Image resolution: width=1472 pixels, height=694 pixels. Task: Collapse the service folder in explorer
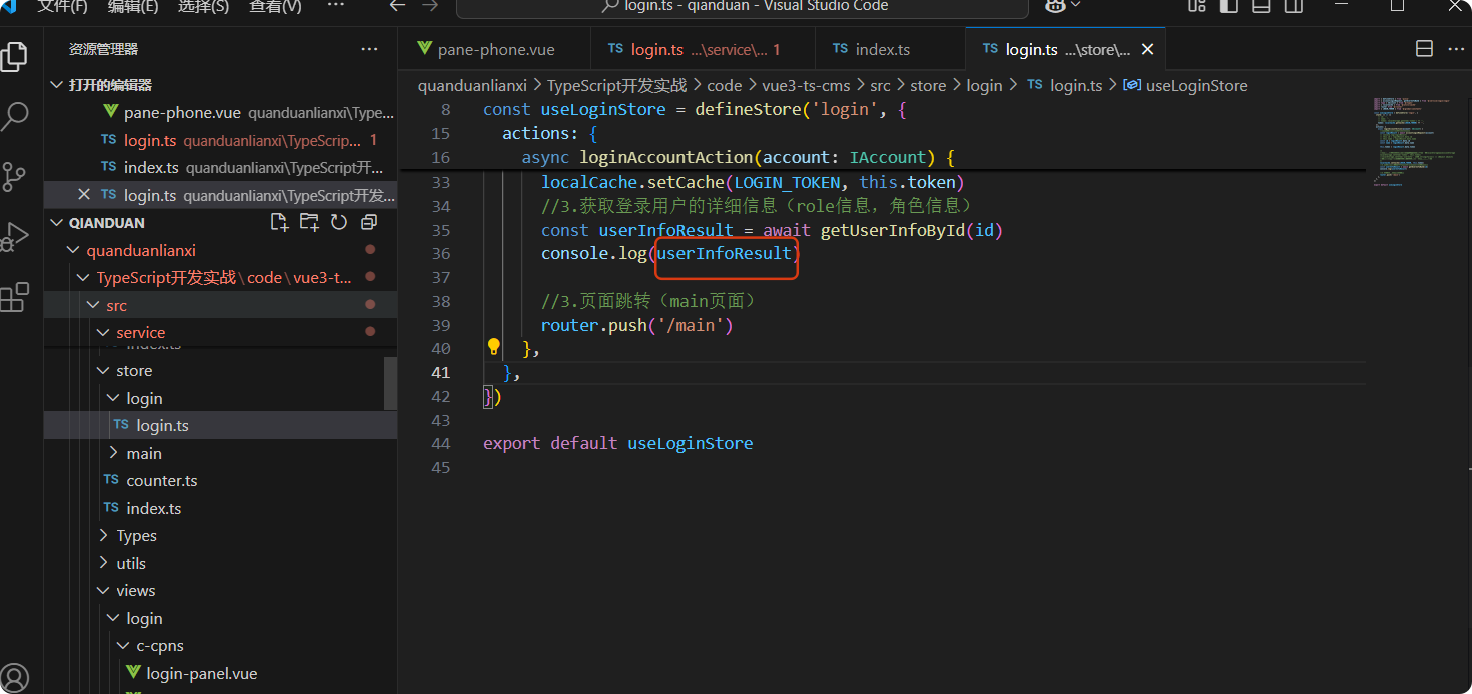click(x=103, y=332)
